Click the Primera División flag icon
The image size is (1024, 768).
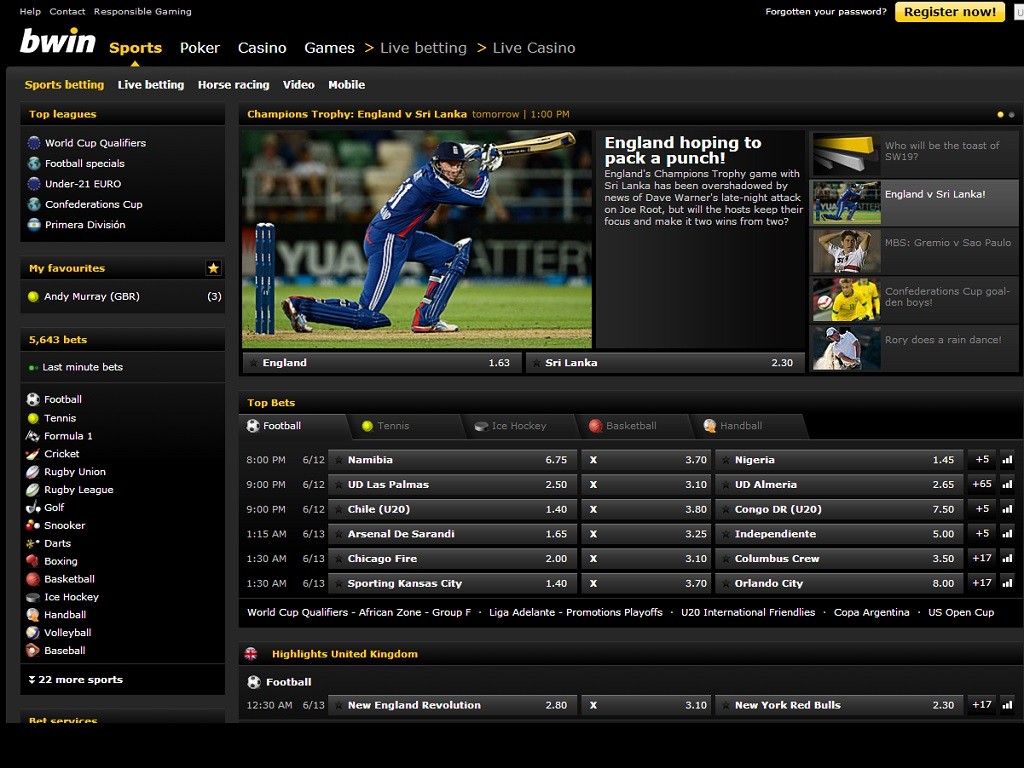[x=34, y=225]
